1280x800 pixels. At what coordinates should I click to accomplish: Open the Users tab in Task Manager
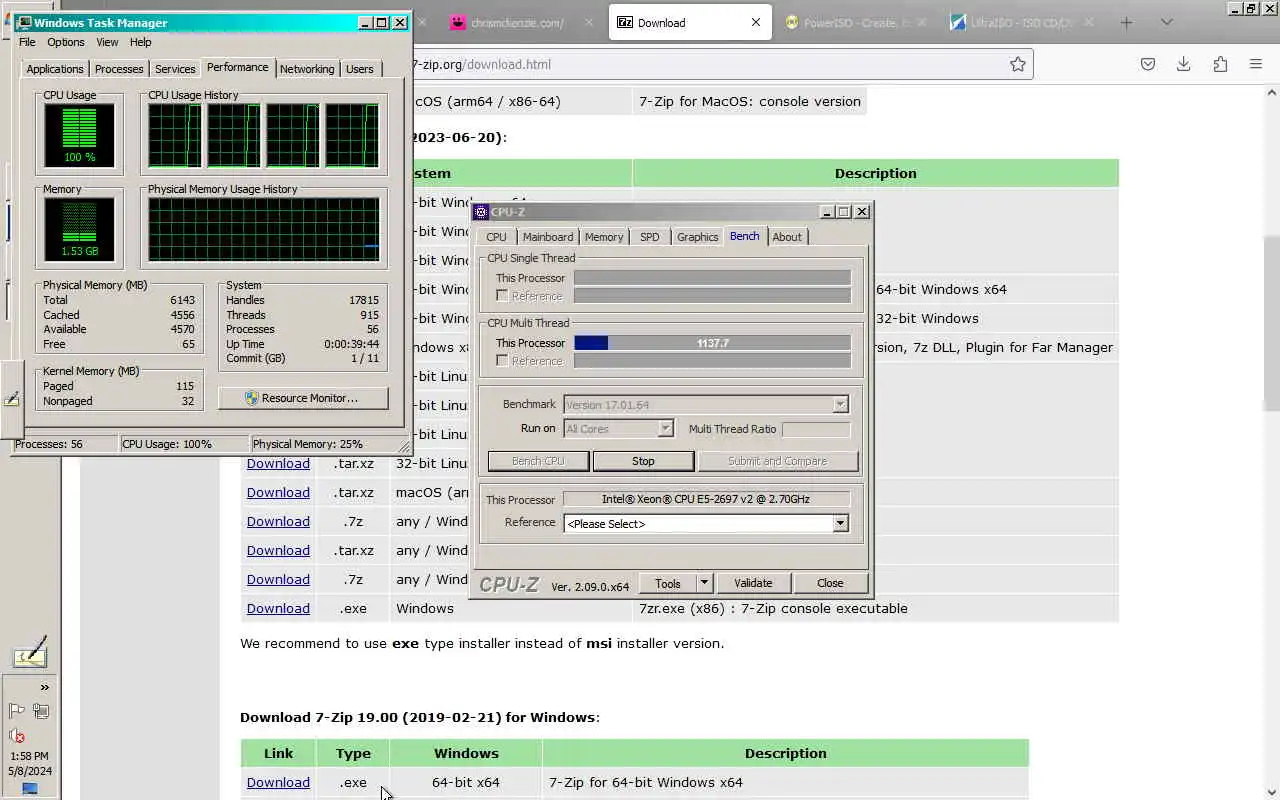[360, 69]
